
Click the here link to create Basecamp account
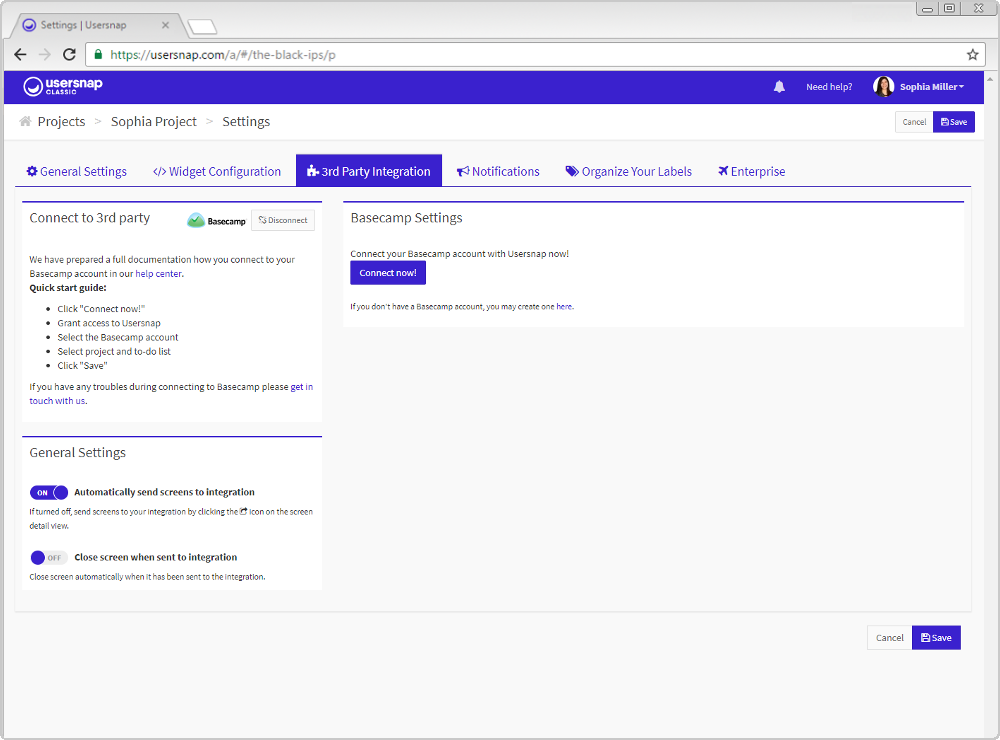pos(564,306)
